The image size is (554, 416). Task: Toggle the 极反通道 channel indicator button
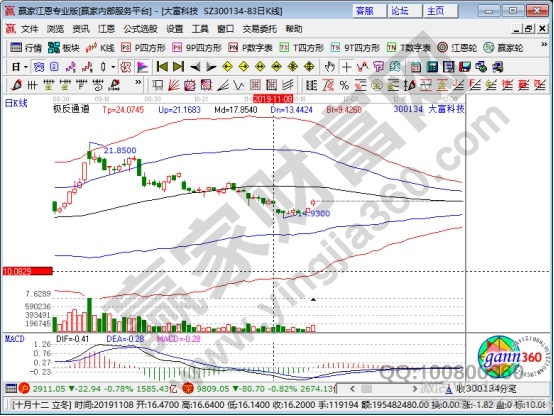(125, 66)
